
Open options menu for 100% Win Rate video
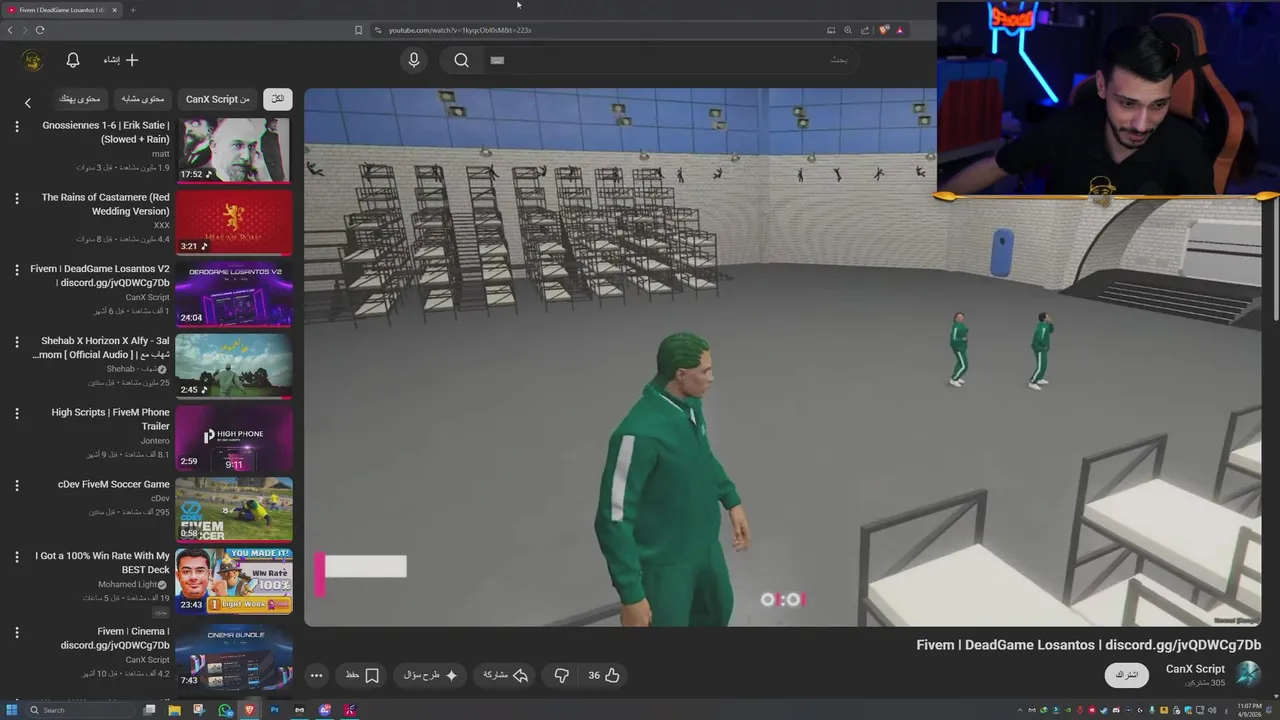(x=16, y=557)
